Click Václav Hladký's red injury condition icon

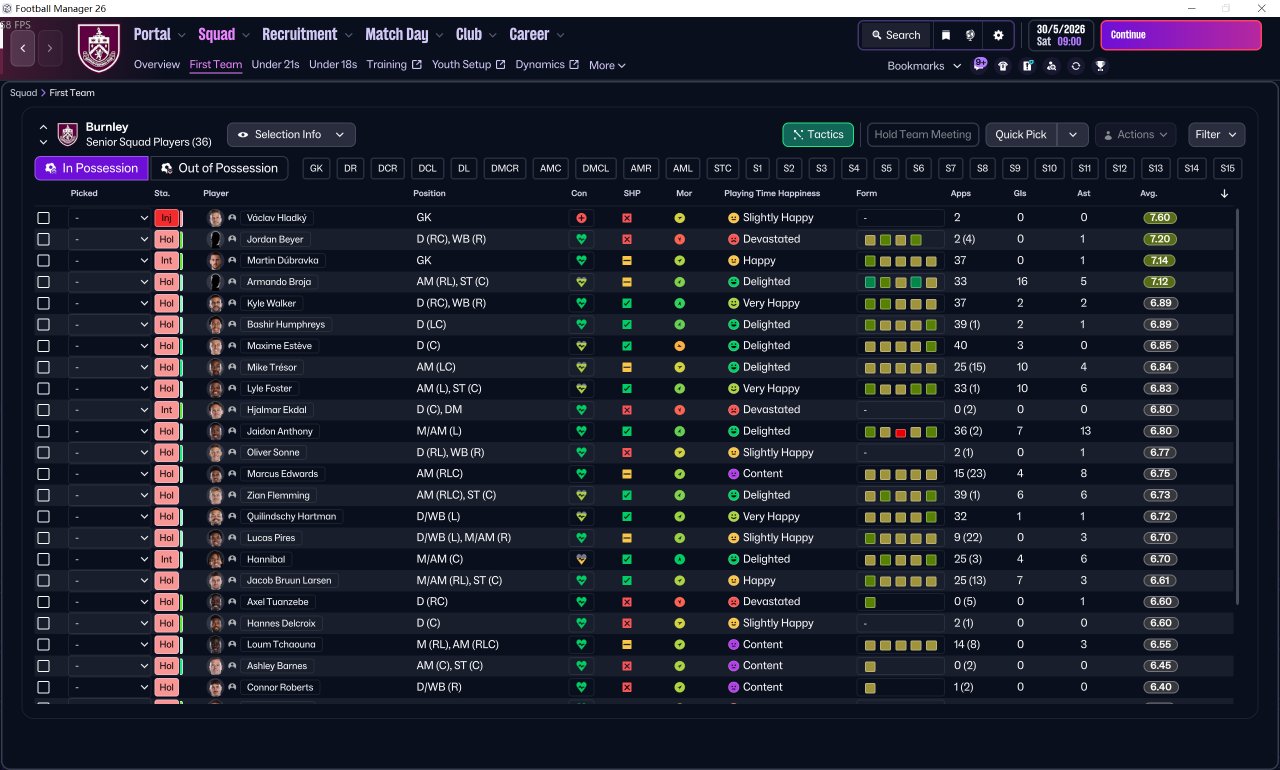(x=581, y=218)
